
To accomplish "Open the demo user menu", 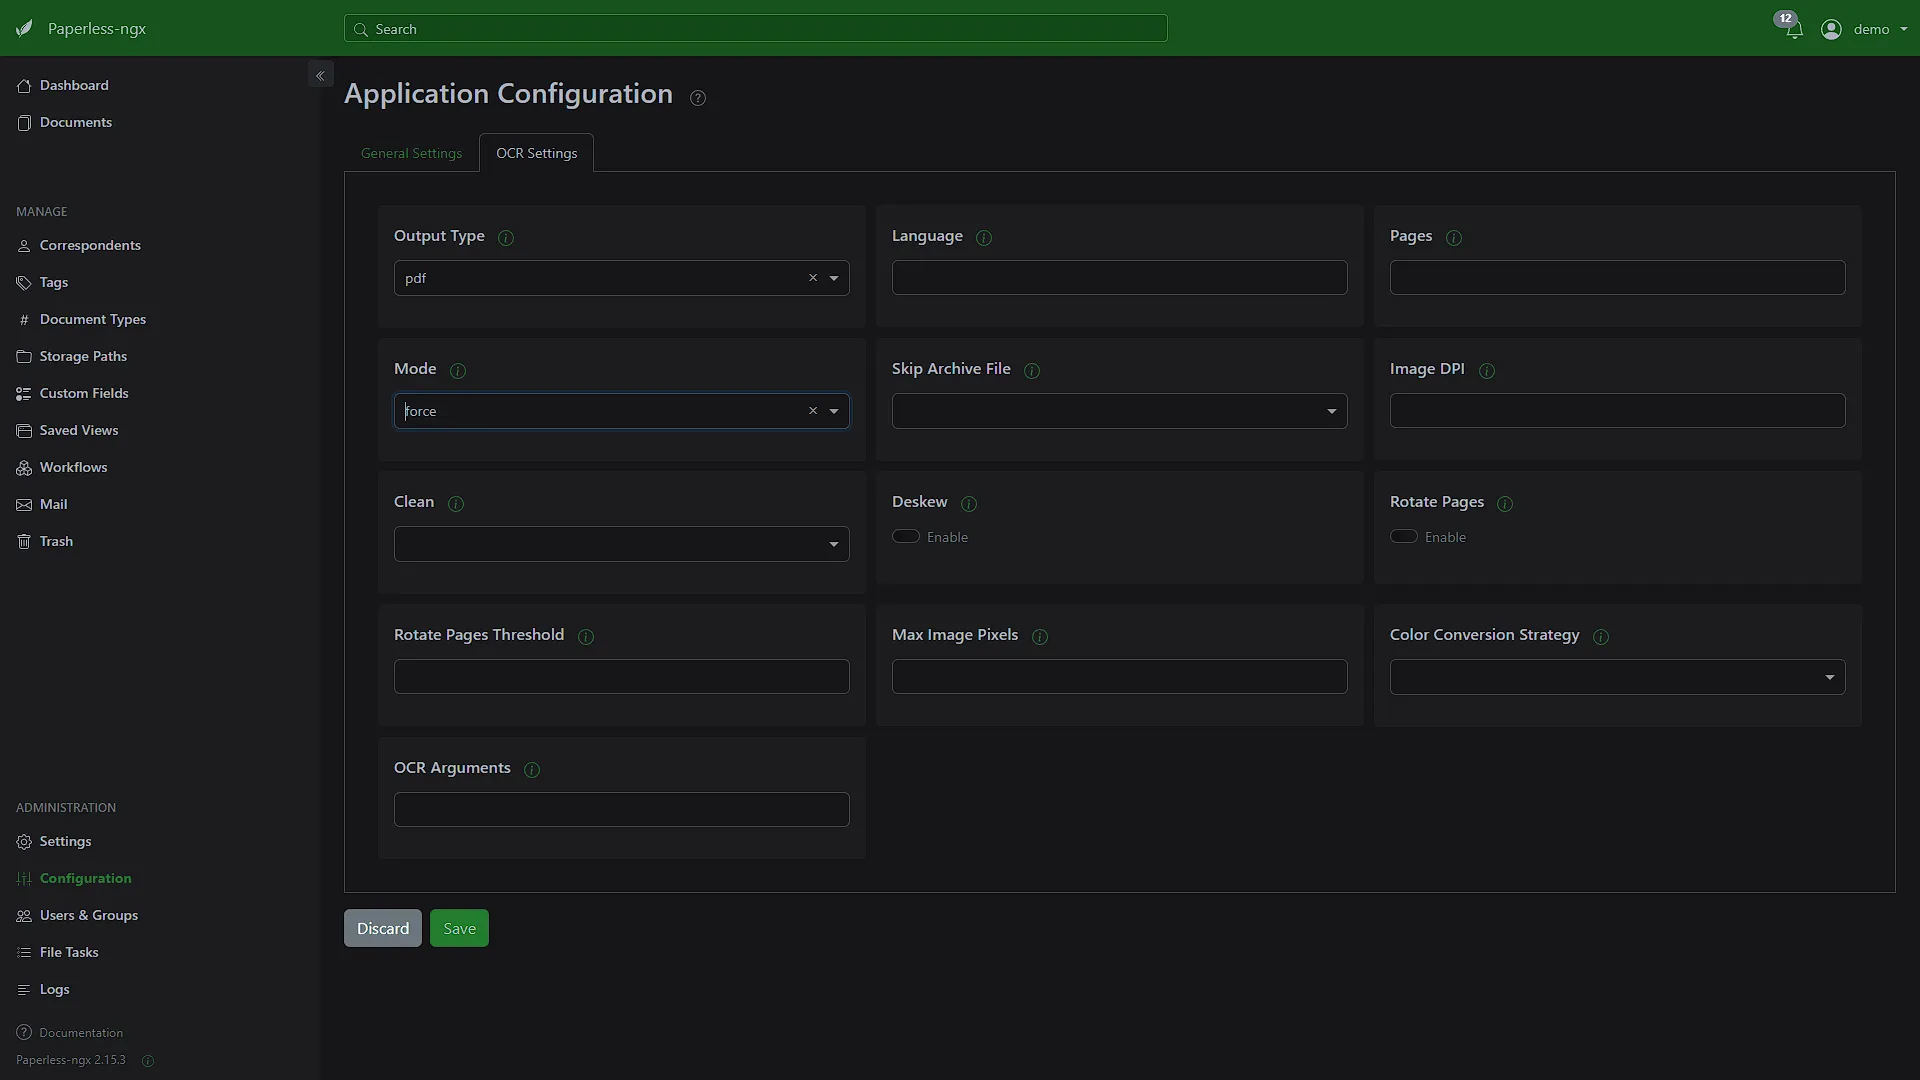I will [1865, 29].
